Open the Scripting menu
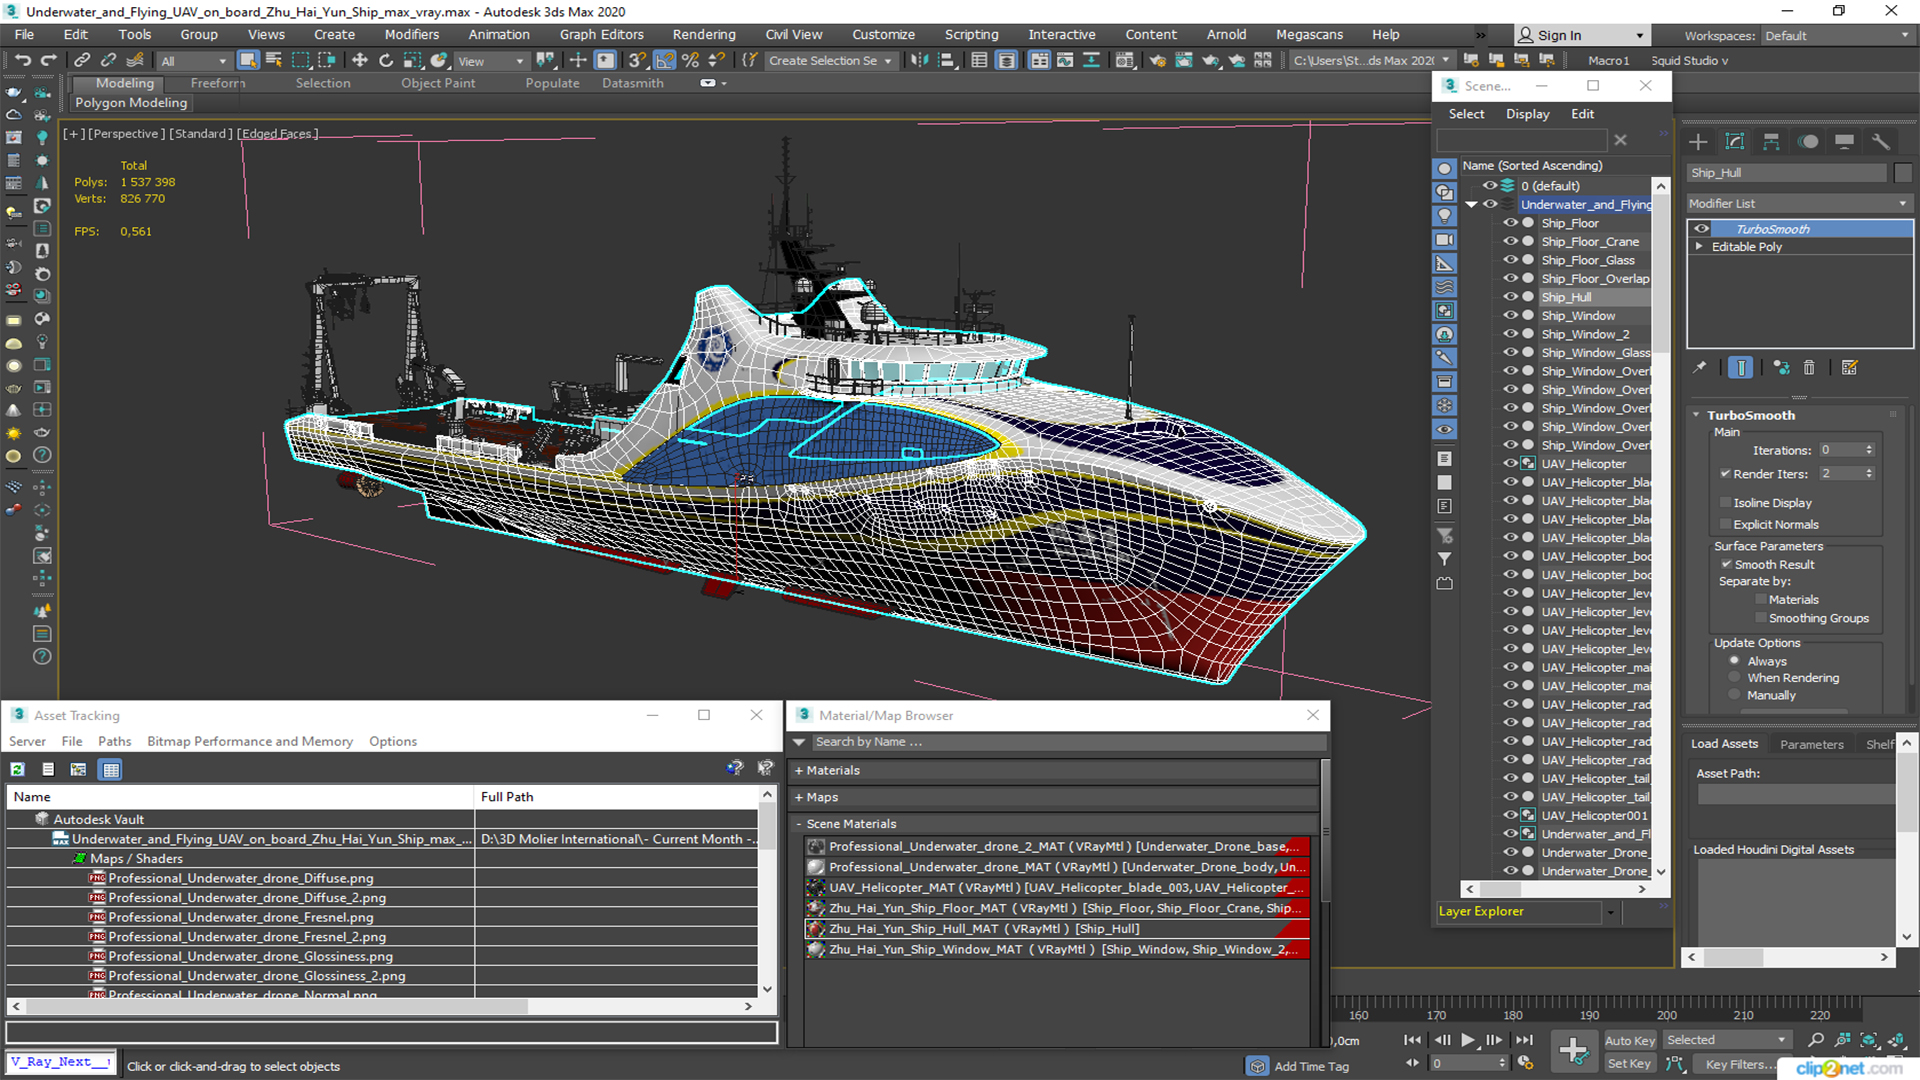This screenshot has height=1080, width=1920. click(971, 34)
